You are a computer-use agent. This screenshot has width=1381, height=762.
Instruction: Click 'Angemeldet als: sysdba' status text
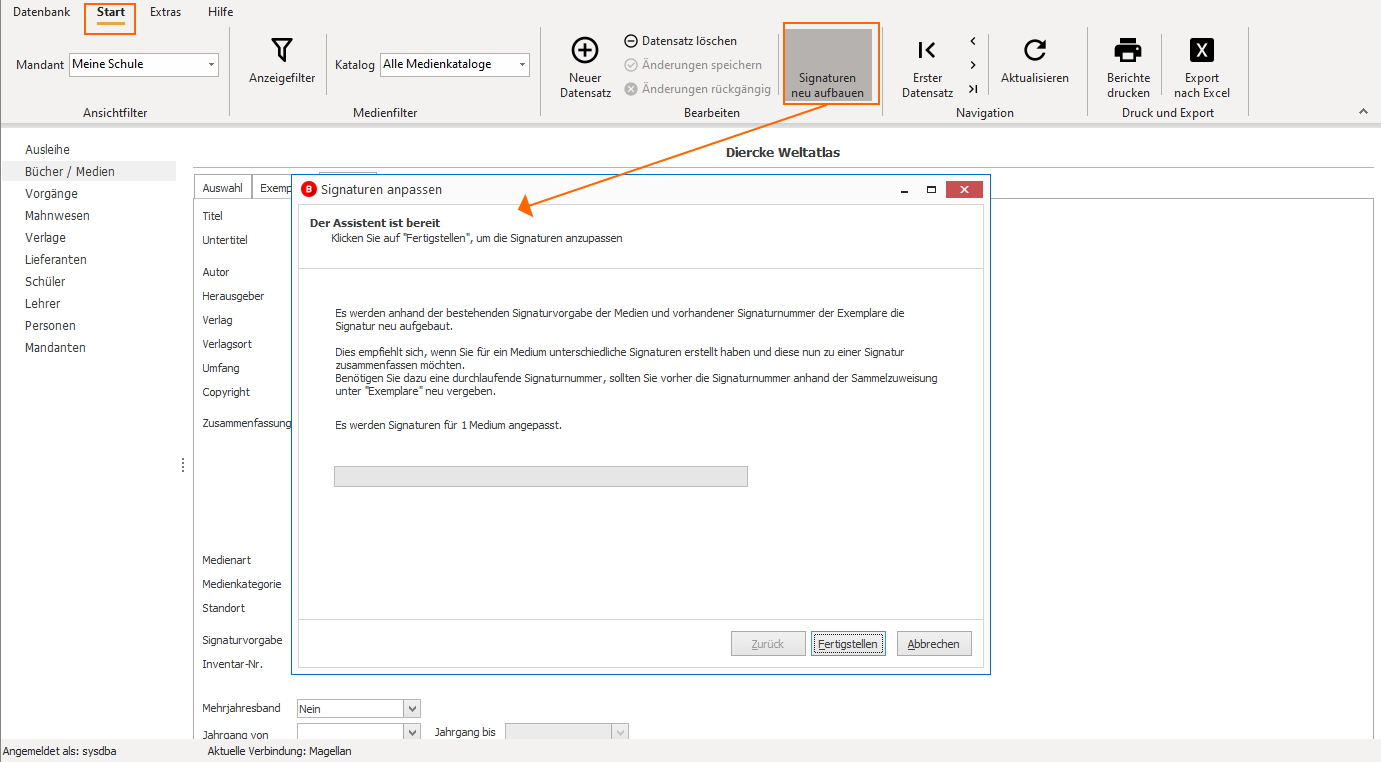tap(60, 751)
